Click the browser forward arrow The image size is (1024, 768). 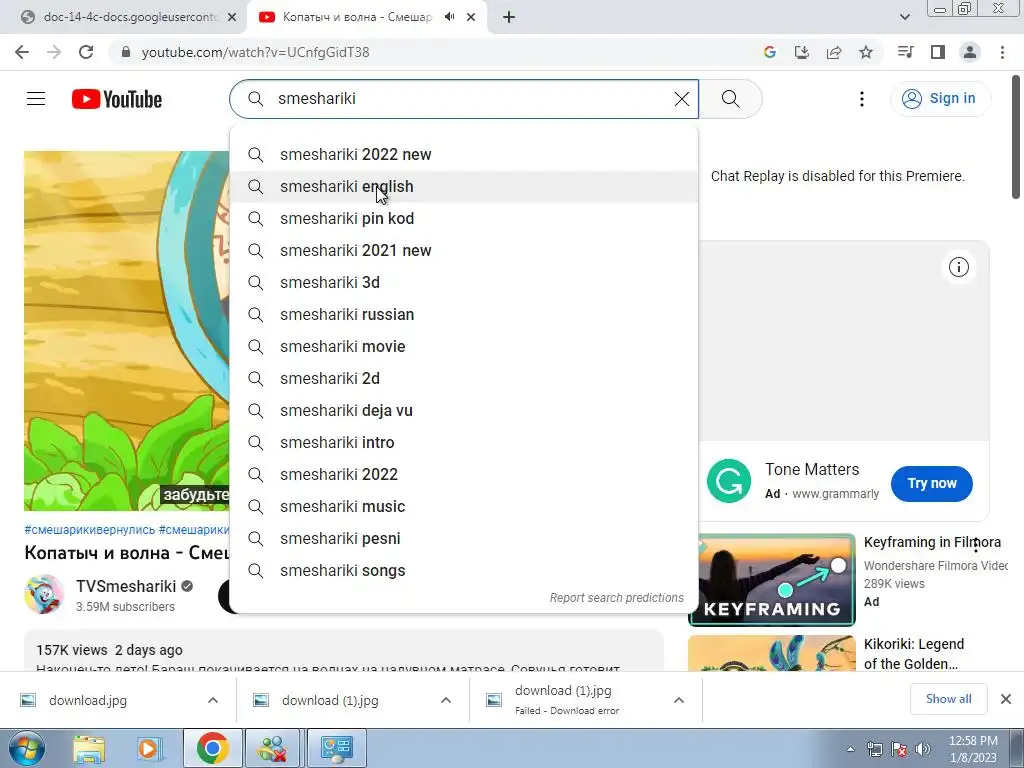pos(54,52)
